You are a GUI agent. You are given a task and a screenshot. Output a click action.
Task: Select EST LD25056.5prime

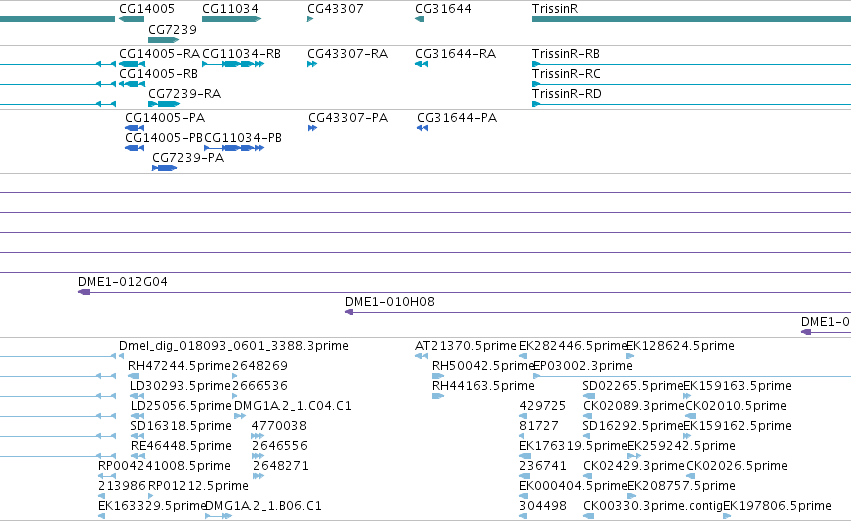coord(181,406)
